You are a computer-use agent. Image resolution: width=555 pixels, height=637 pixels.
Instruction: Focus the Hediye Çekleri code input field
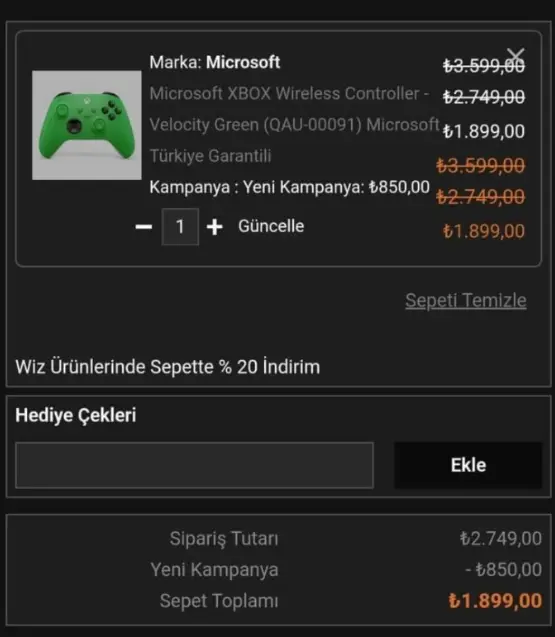click(x=194, y=465)
